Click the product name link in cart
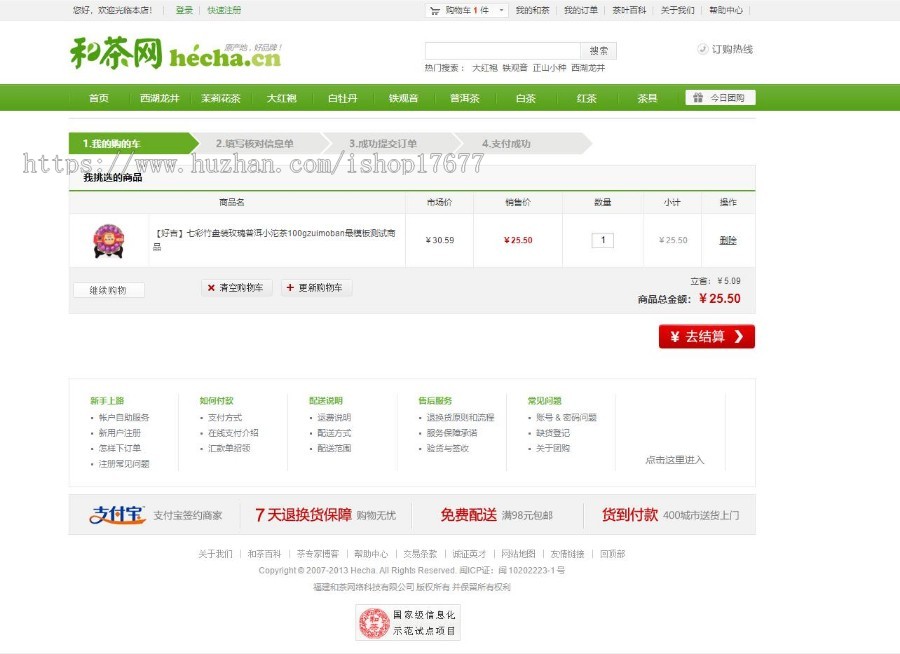The width and height of the screenshot is (900, 654). coord(274,240)
